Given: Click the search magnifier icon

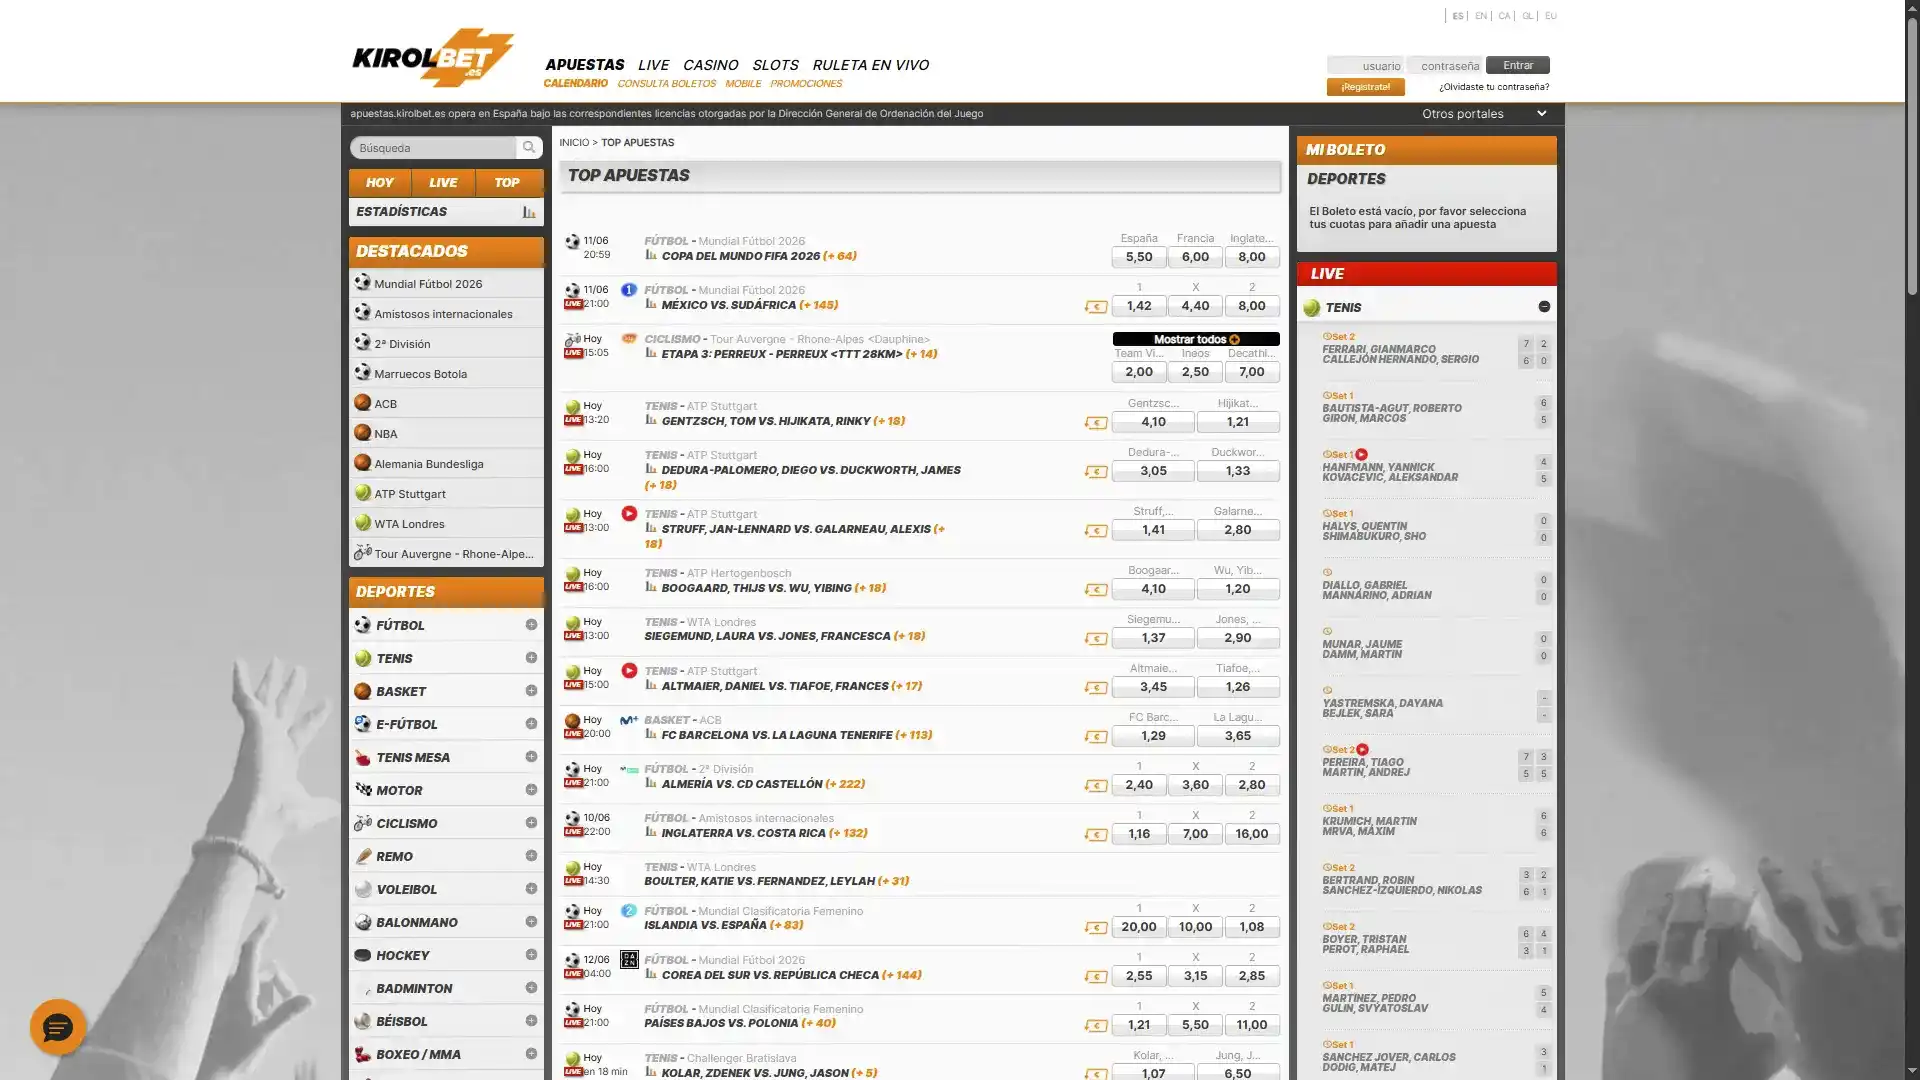Looking at the screenshot, I should (529, 148).
